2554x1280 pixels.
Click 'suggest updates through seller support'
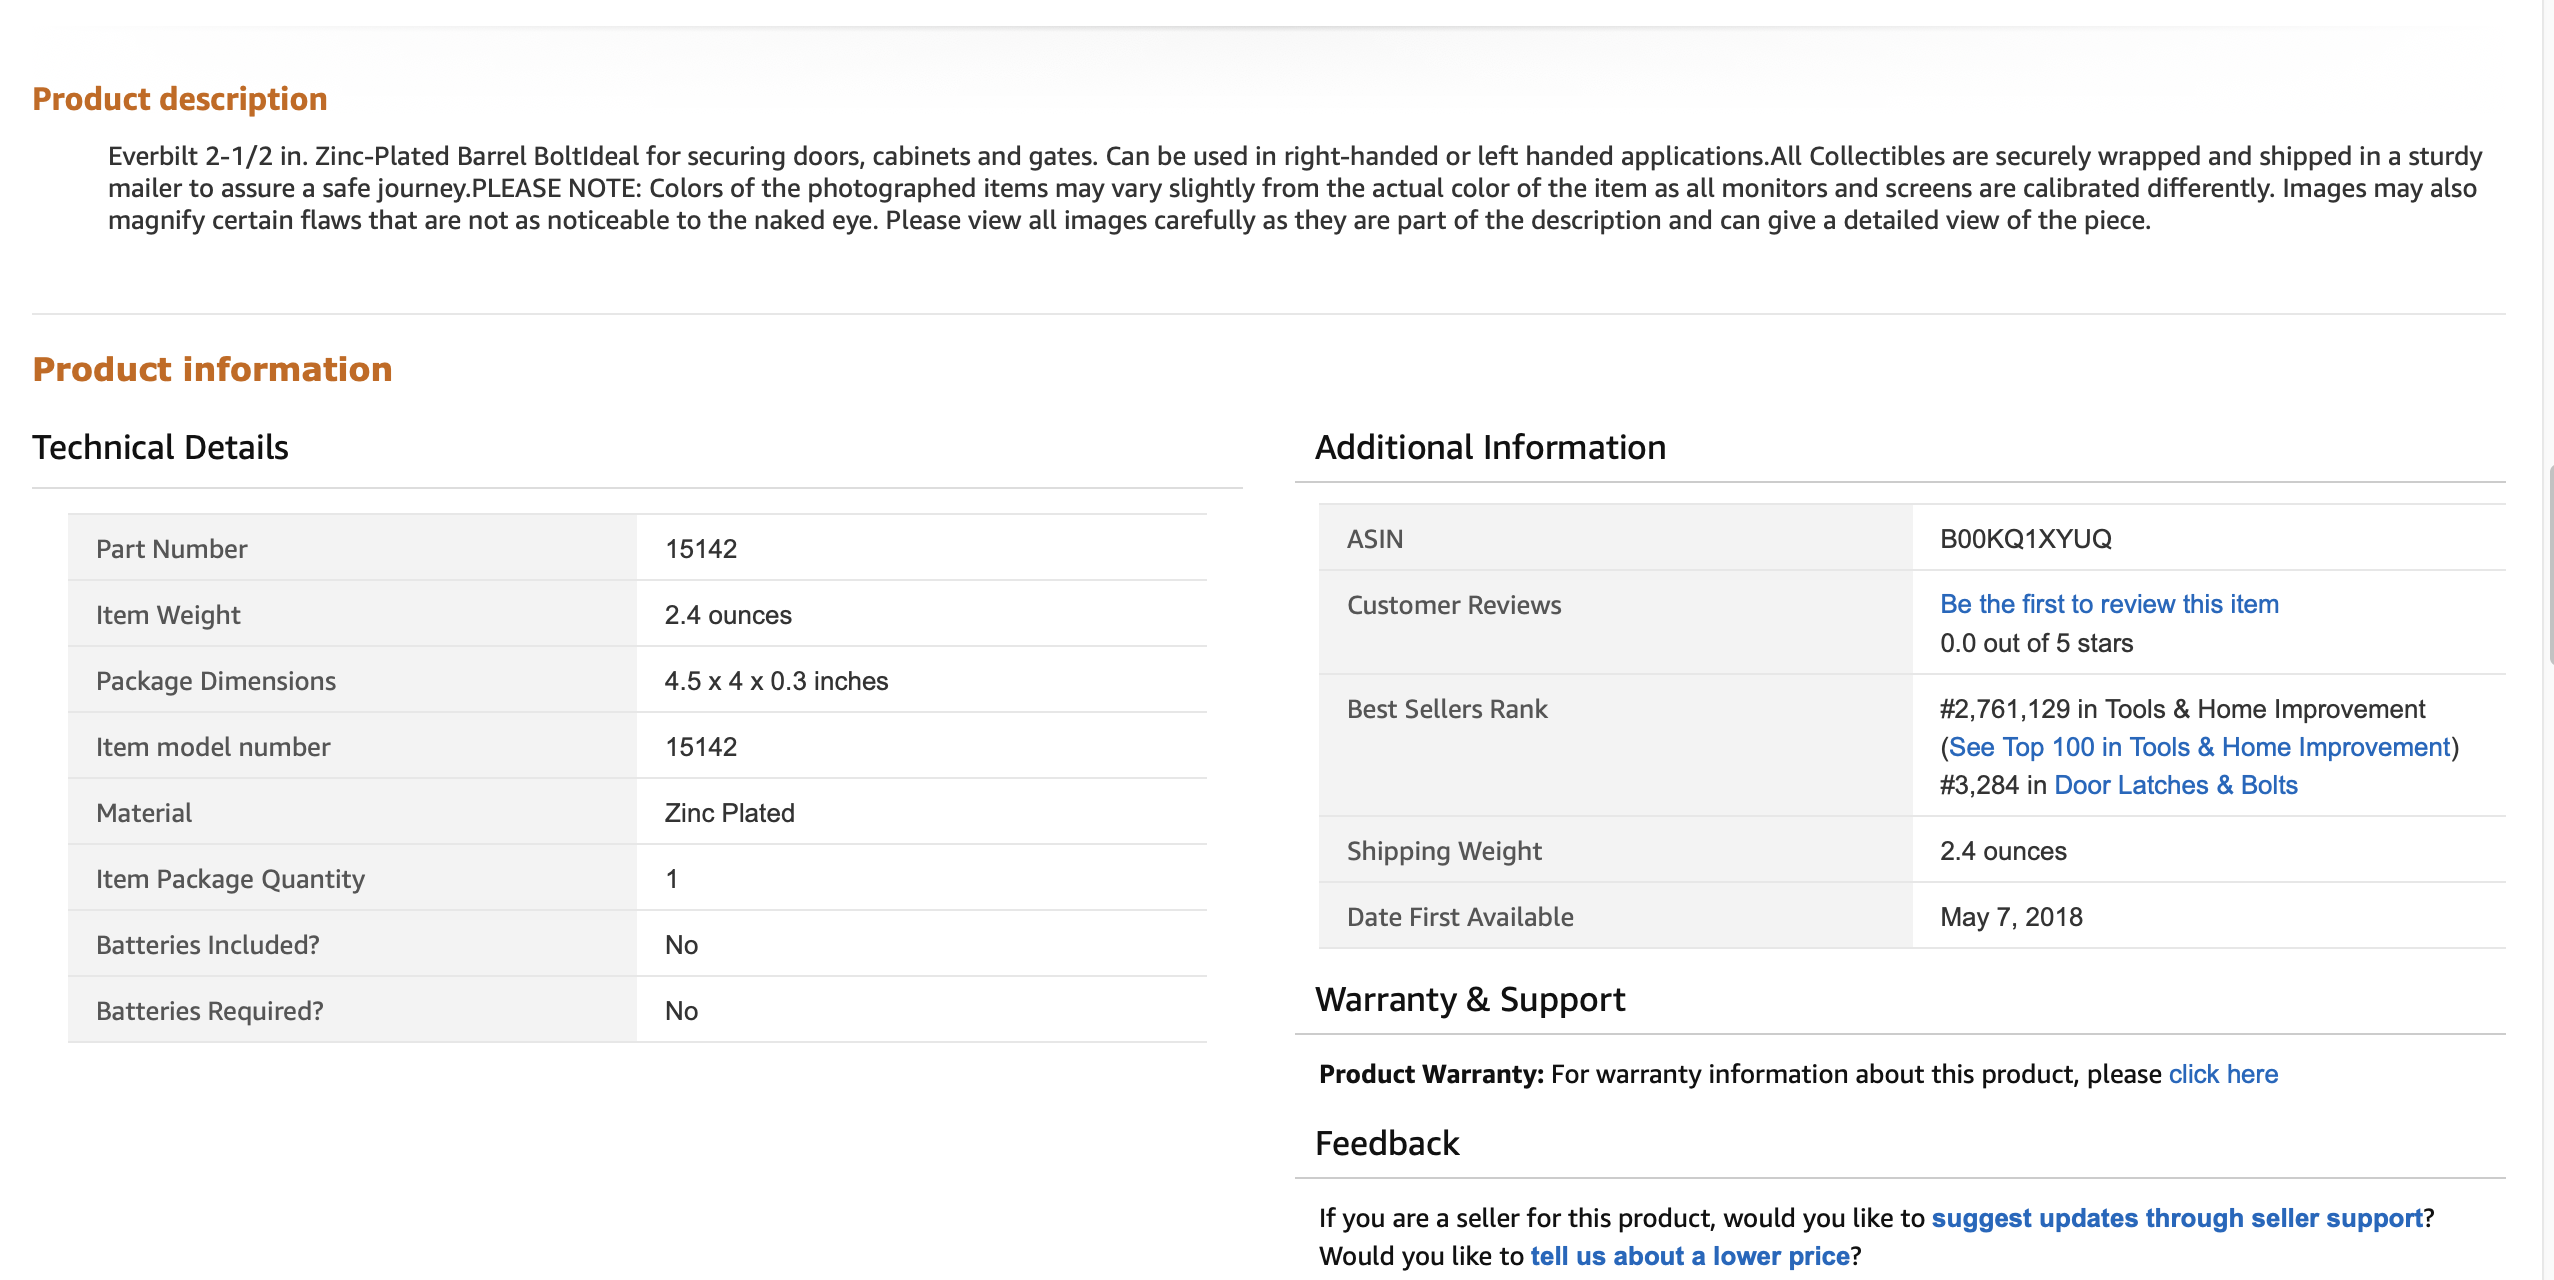(2176, 1218)
